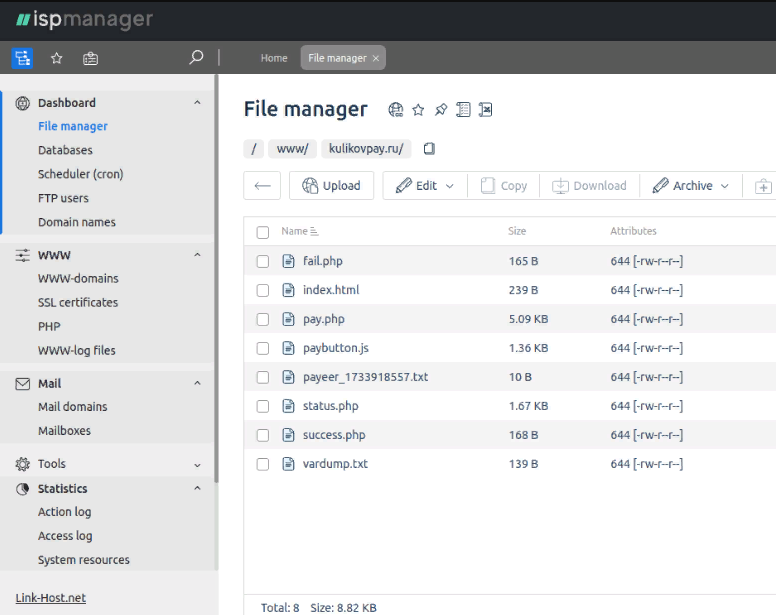Image resolution: width=776 pixels, height=615 pixels.
Task: Expand the Tools section
Action: 197,465
